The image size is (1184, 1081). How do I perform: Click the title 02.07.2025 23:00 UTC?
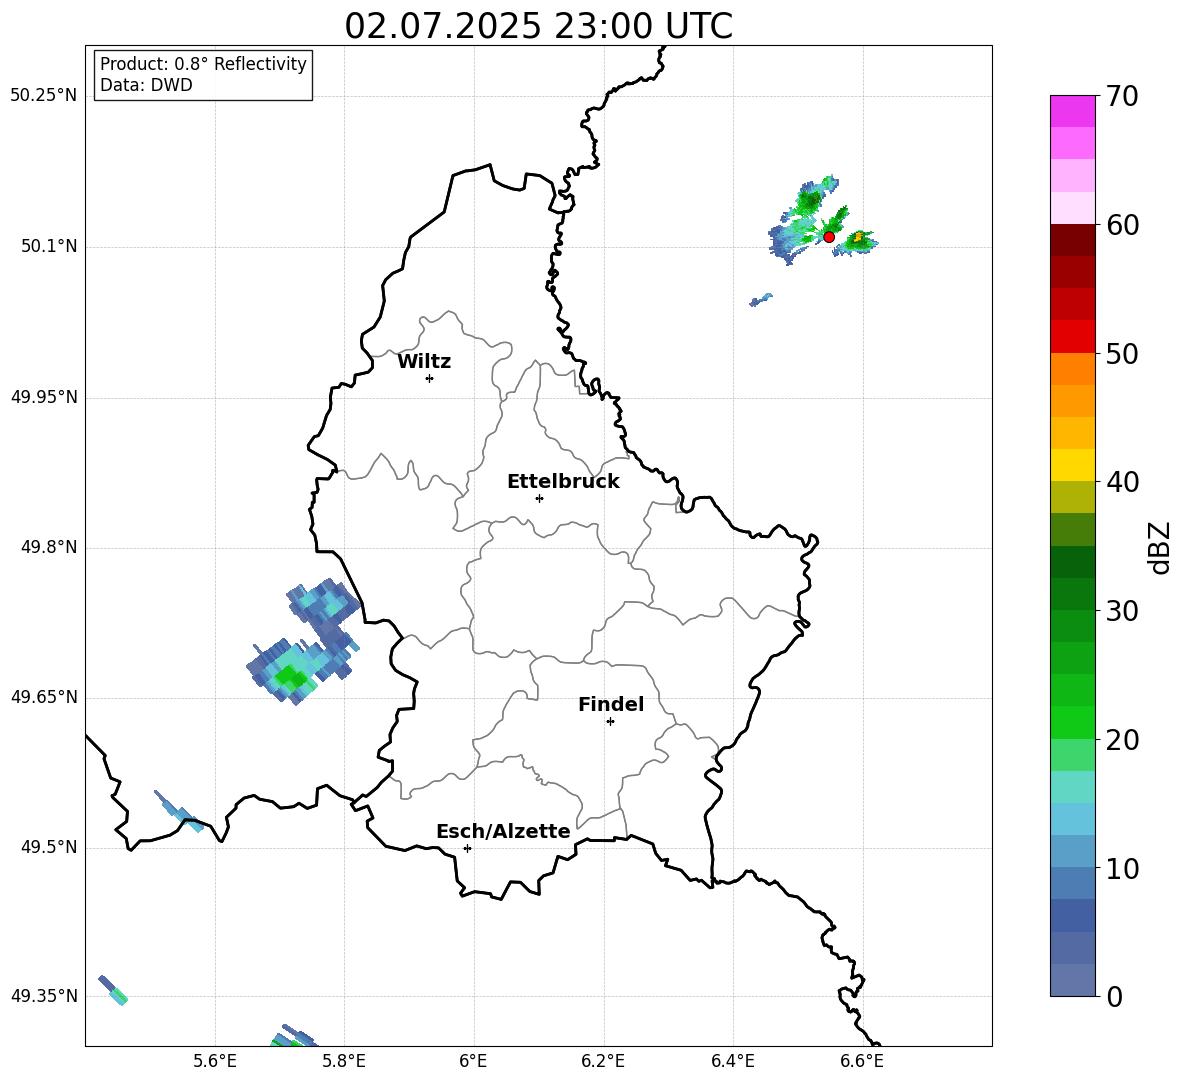point(538,26)
